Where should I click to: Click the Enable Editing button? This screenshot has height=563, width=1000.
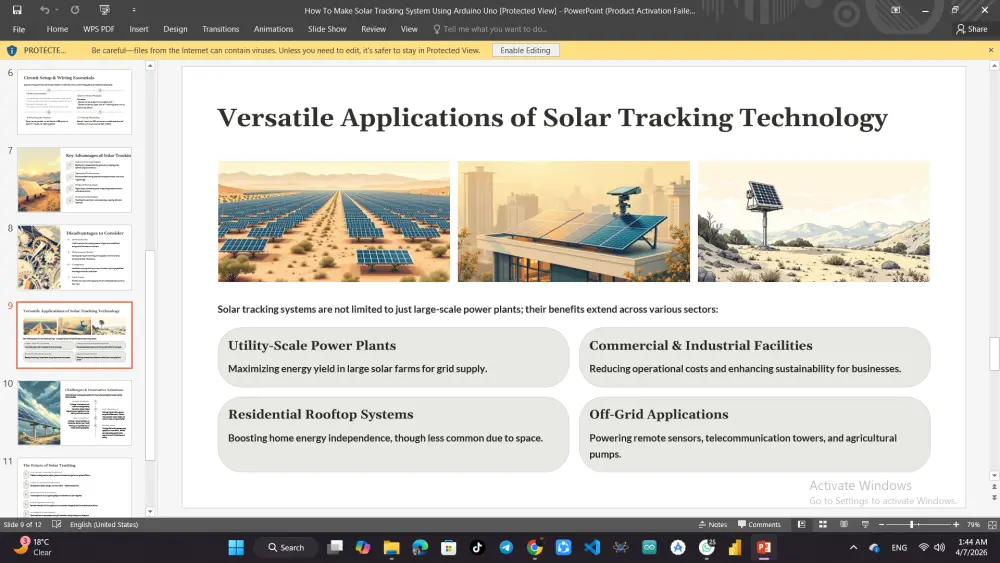526,50
